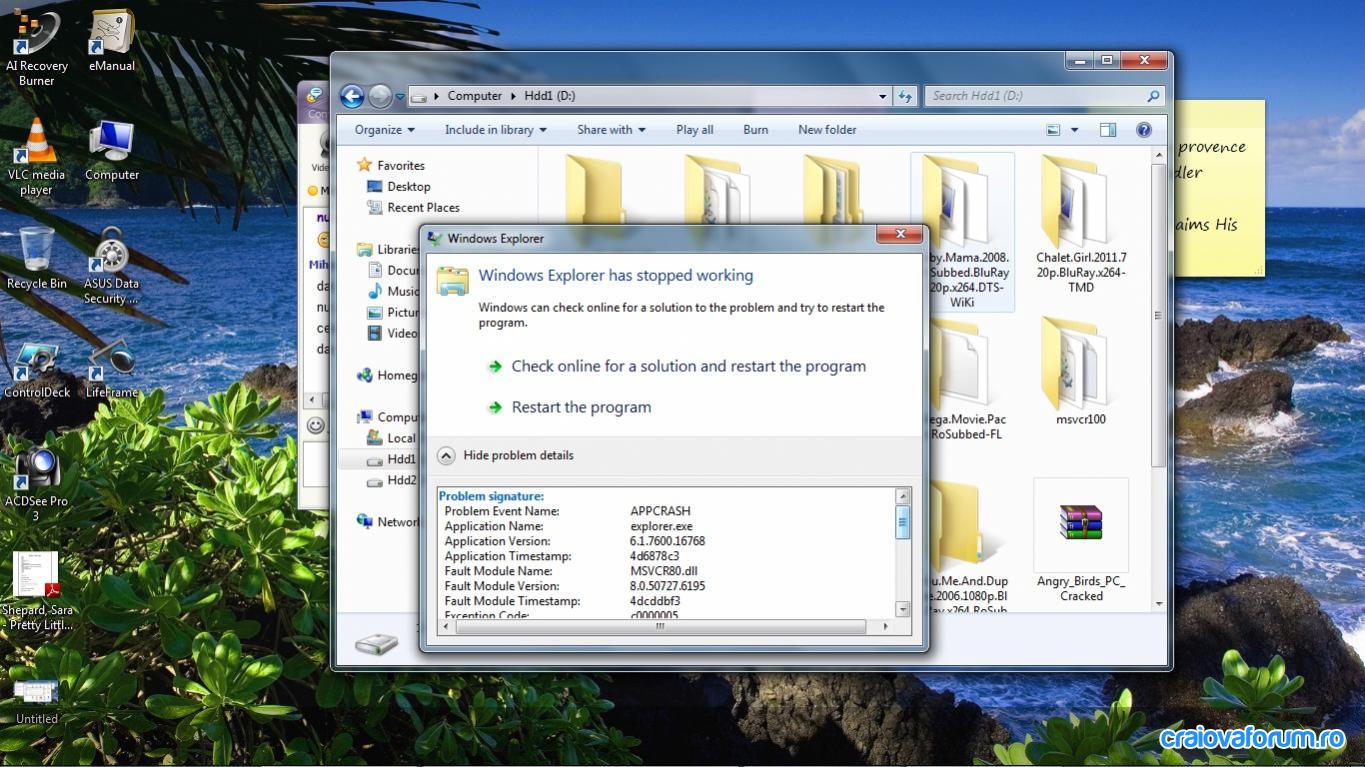Select Network in navigation pane
The image size is (1365, 767).
388,522
